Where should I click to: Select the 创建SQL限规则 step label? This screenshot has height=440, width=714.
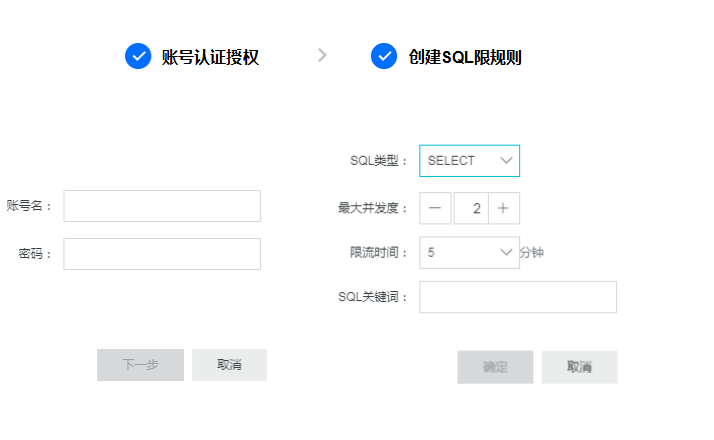coord(465,57)
